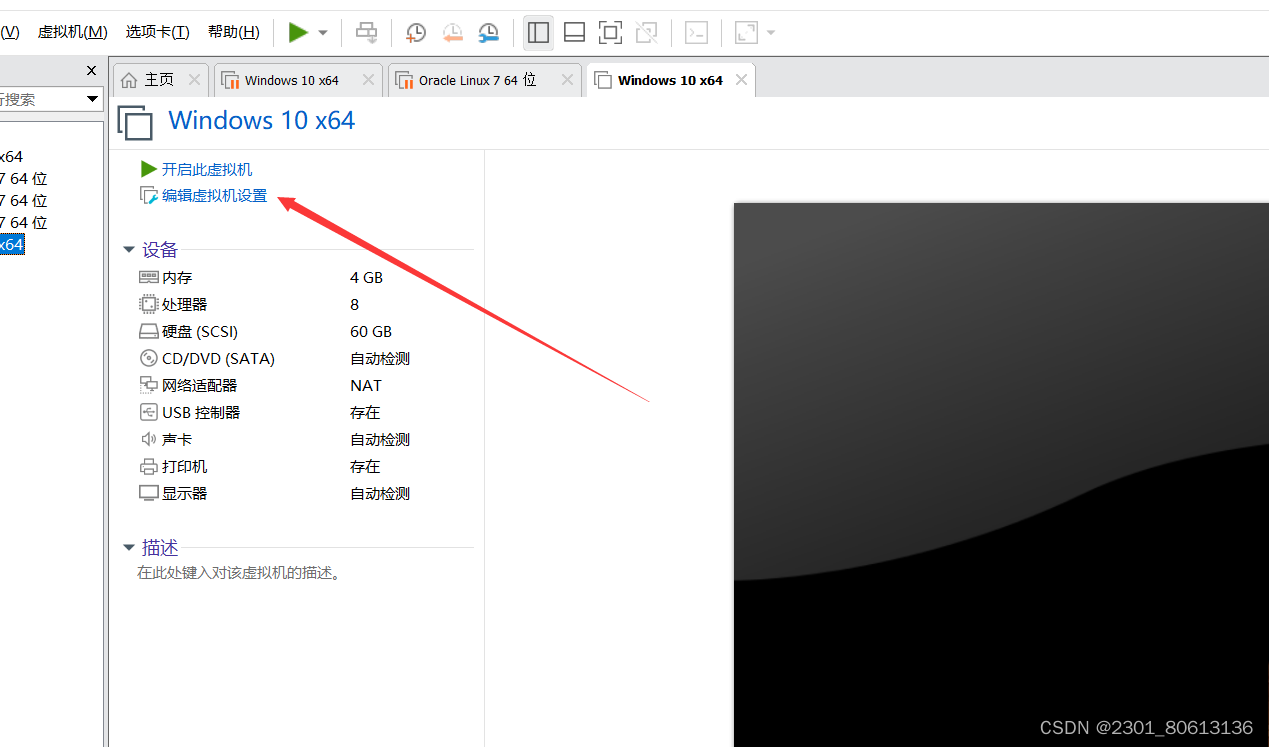This screenshot has height=747, width=1269.
Task: Open the 选项卡(T) menu
Action: click(x=157, y=32)
